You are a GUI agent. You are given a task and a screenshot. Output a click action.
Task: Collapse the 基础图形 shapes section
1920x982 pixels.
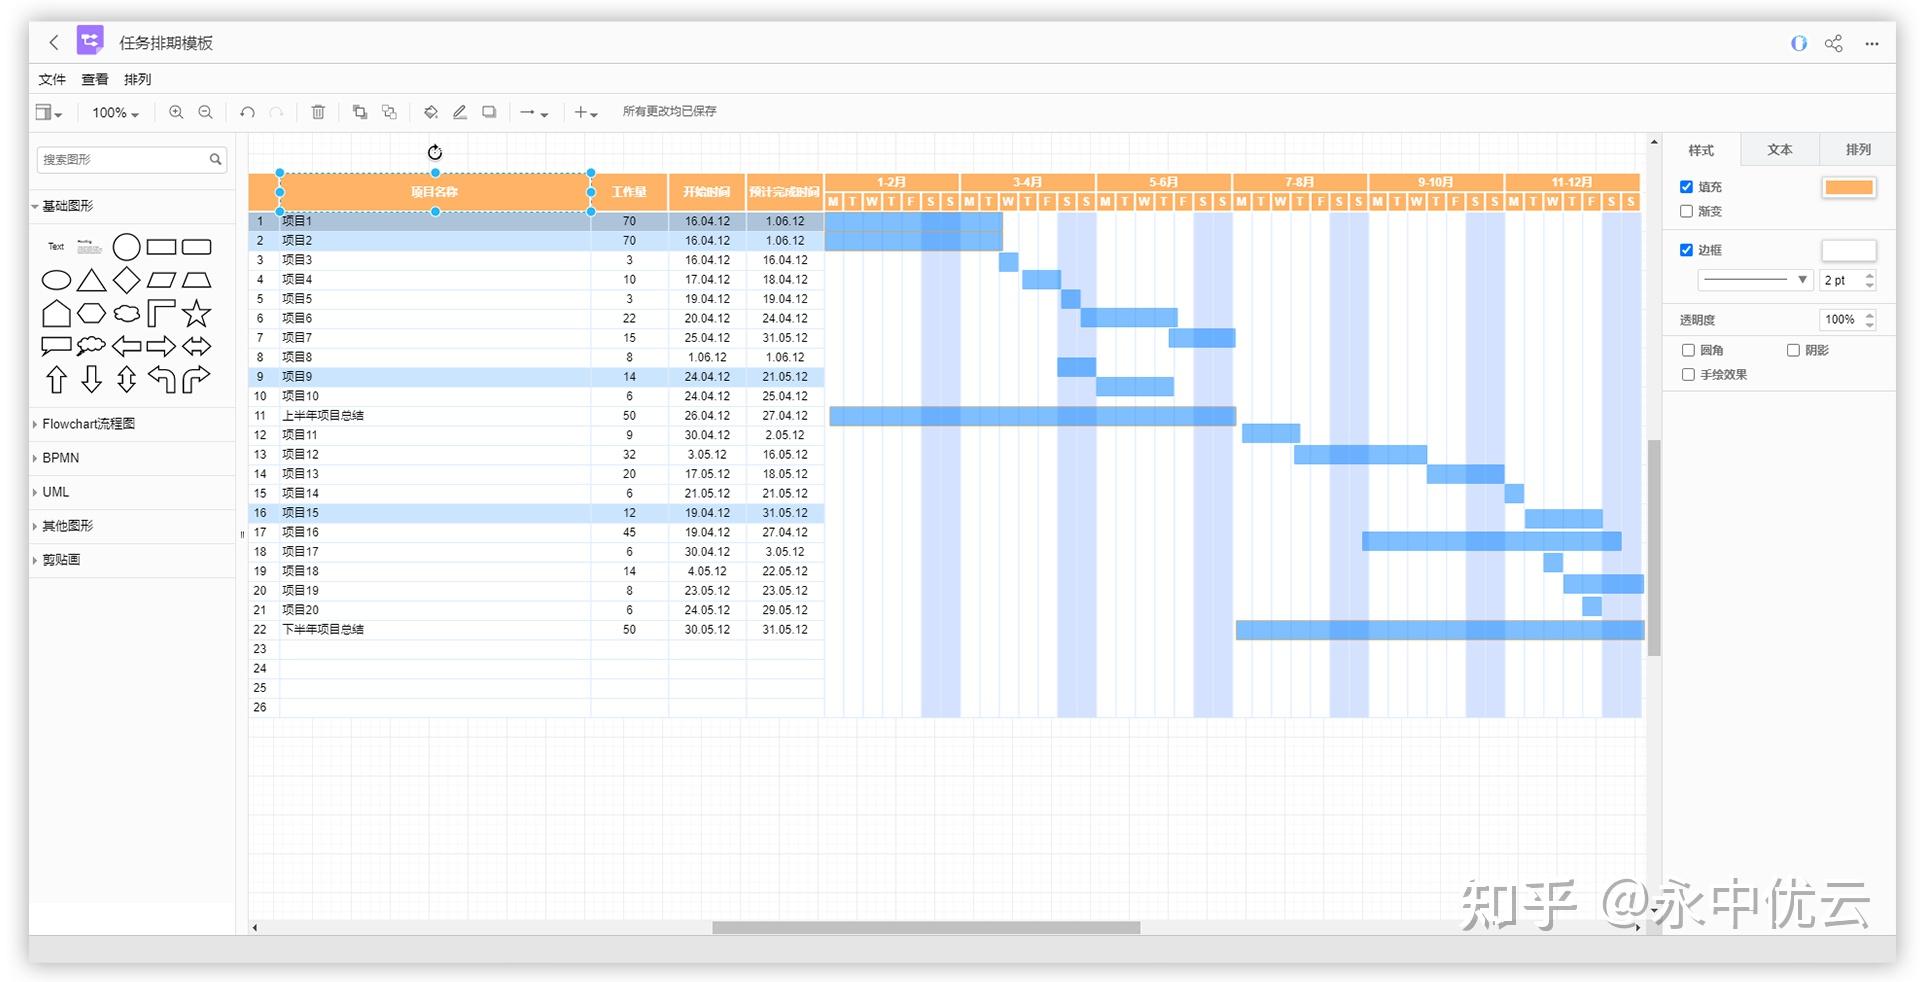pos(67,206)
